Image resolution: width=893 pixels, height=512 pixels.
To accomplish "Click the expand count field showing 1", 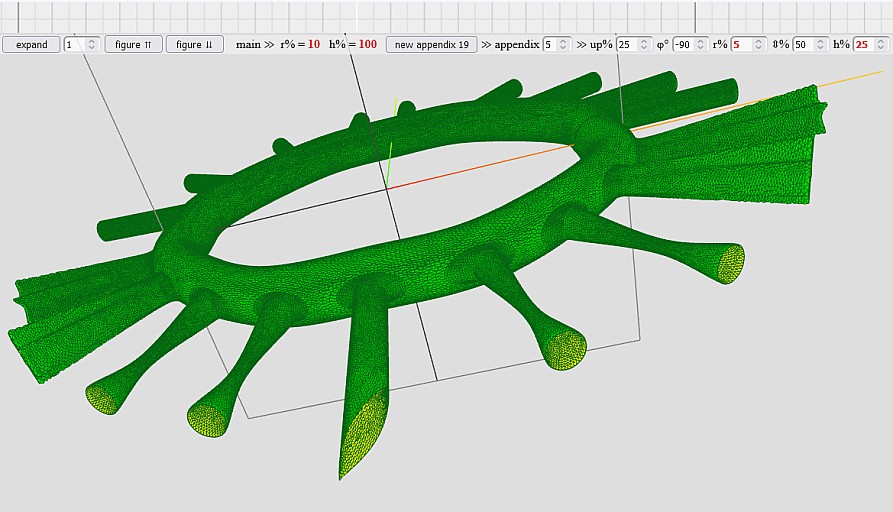I will coord(75,45).
